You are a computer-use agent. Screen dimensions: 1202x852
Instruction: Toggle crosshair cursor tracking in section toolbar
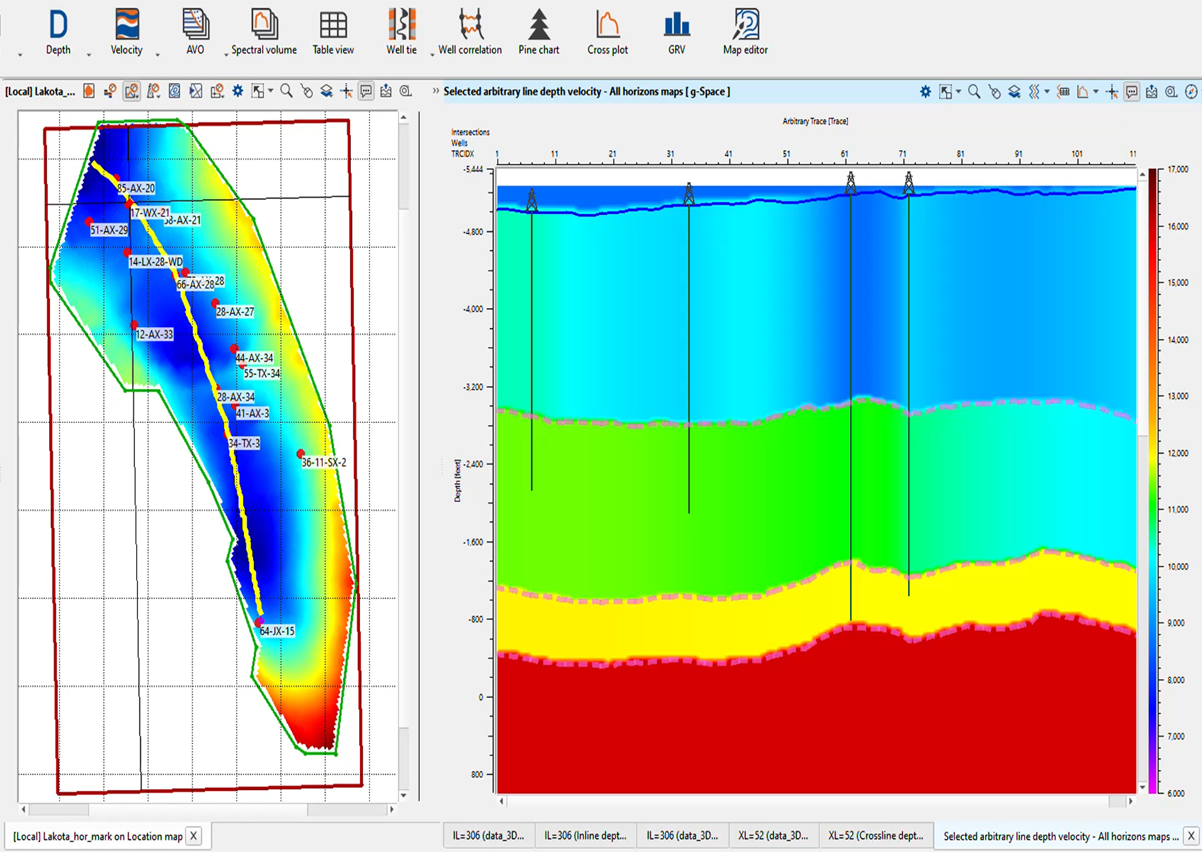tap(1112, 91)
